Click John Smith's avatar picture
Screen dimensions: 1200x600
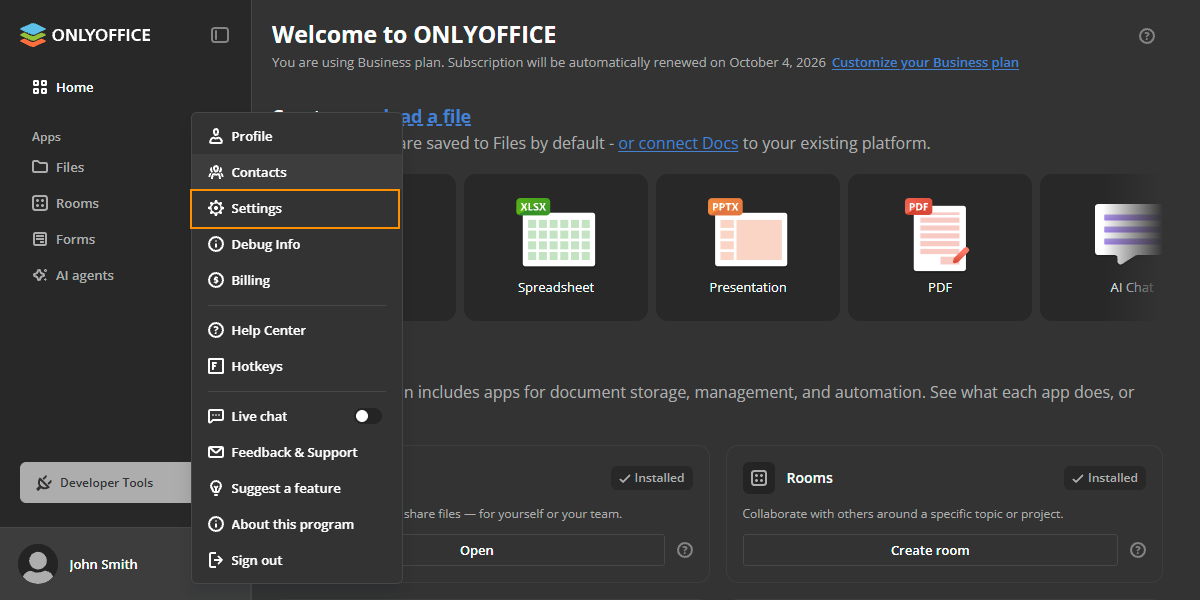coord(38,564)
